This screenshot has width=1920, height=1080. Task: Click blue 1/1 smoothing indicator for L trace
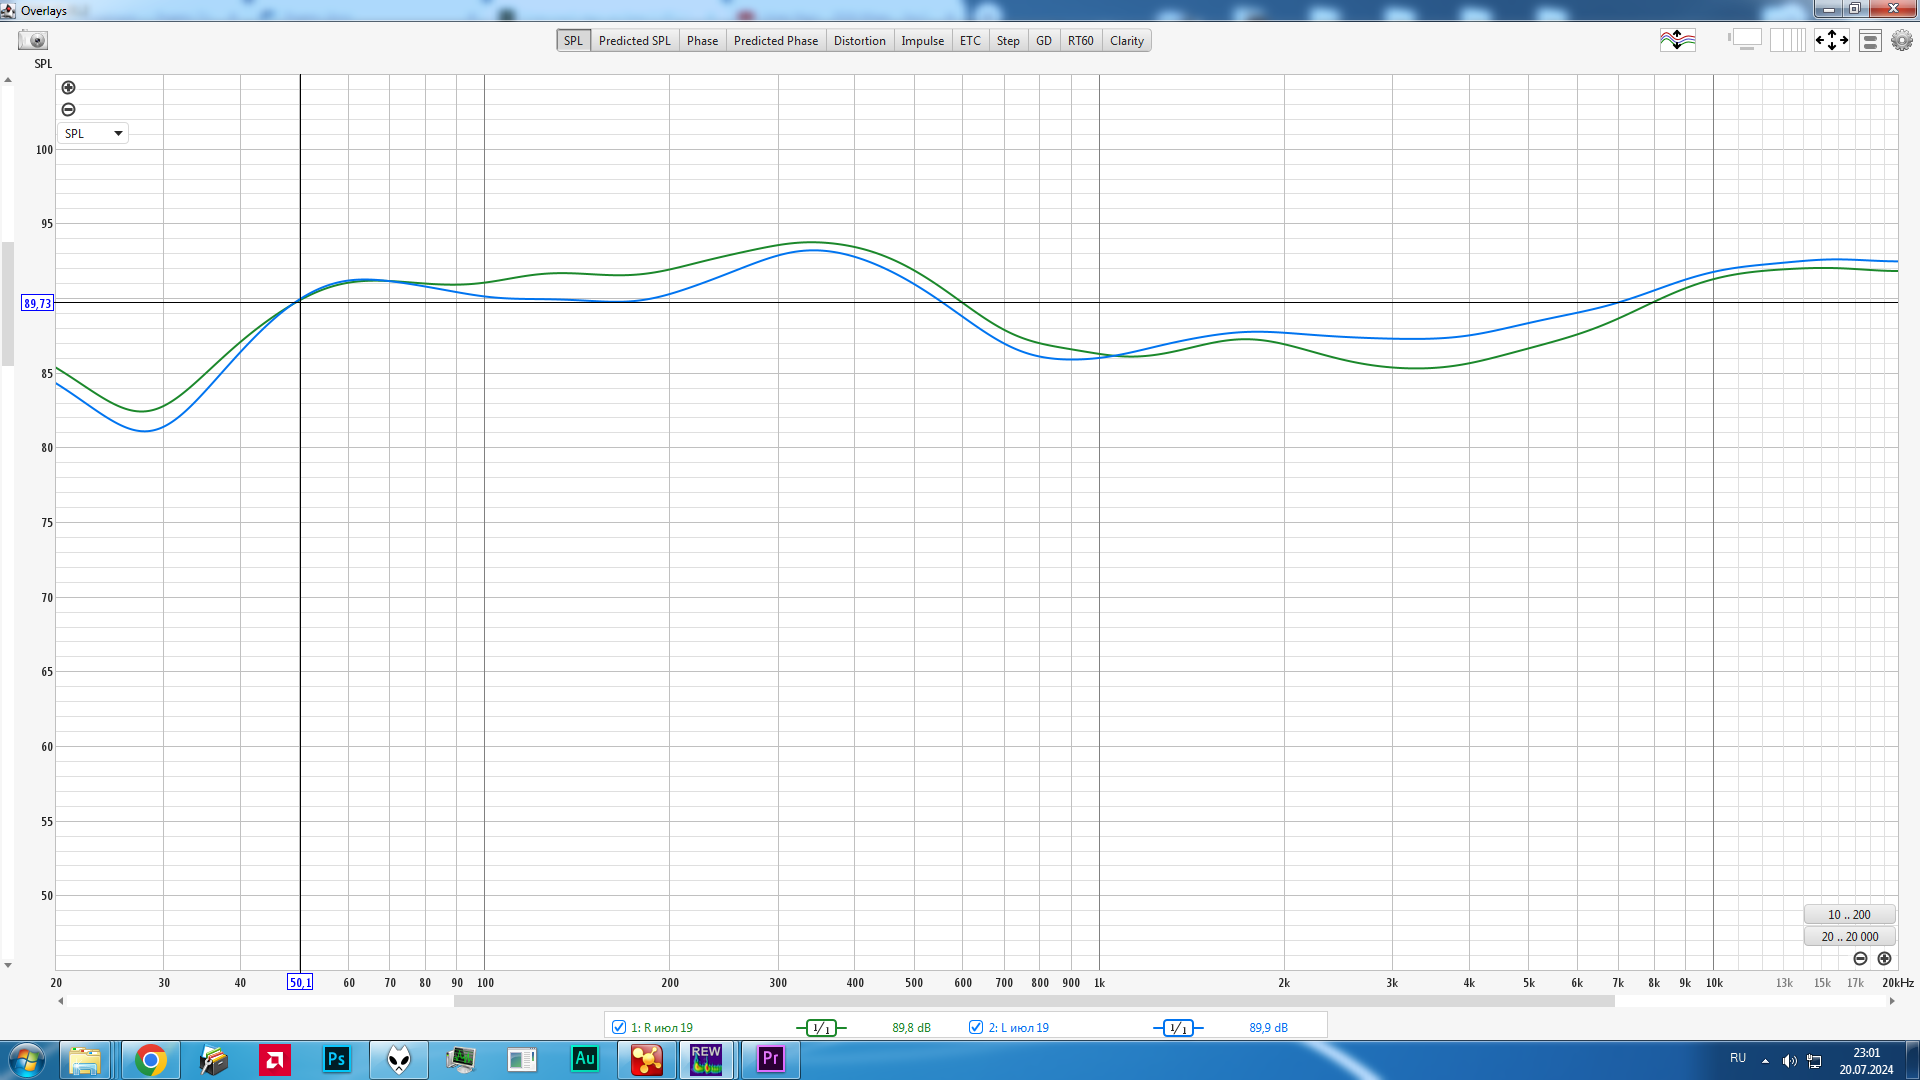[x=1178, y=1028]
